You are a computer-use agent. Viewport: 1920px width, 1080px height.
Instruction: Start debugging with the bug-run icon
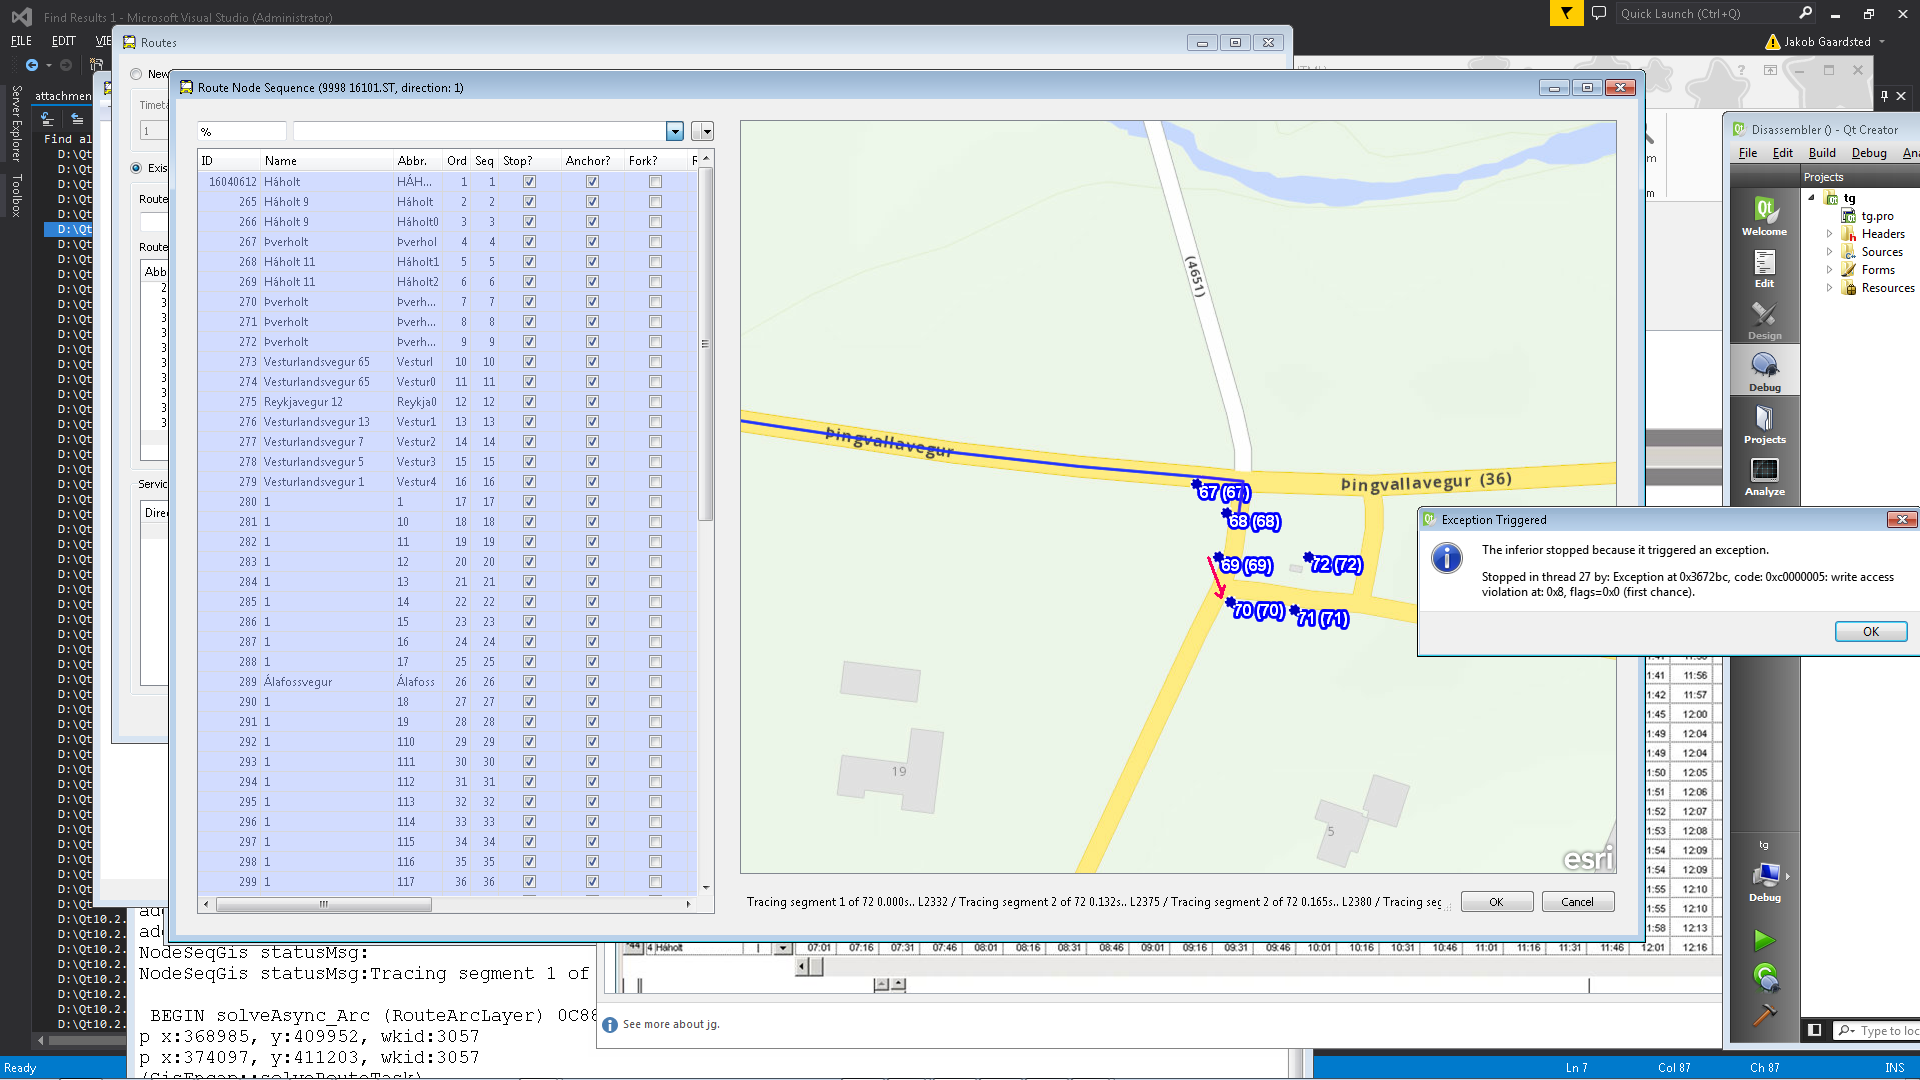tap(1765, 977)
